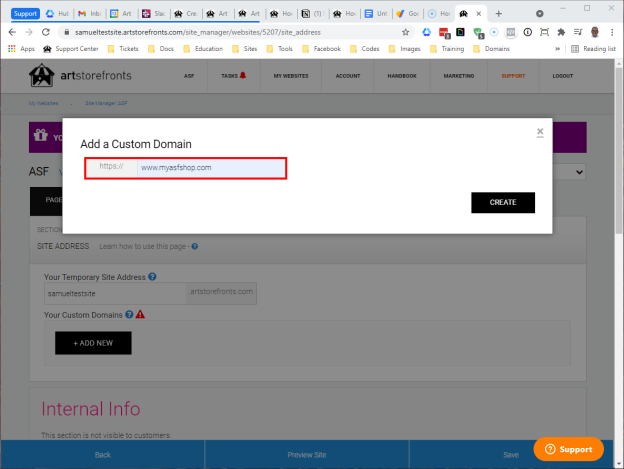Image resolution: width=624 pixels, height=469 pixels.
Task: Click the CREATE button
Action: click(x=503, y=202)
